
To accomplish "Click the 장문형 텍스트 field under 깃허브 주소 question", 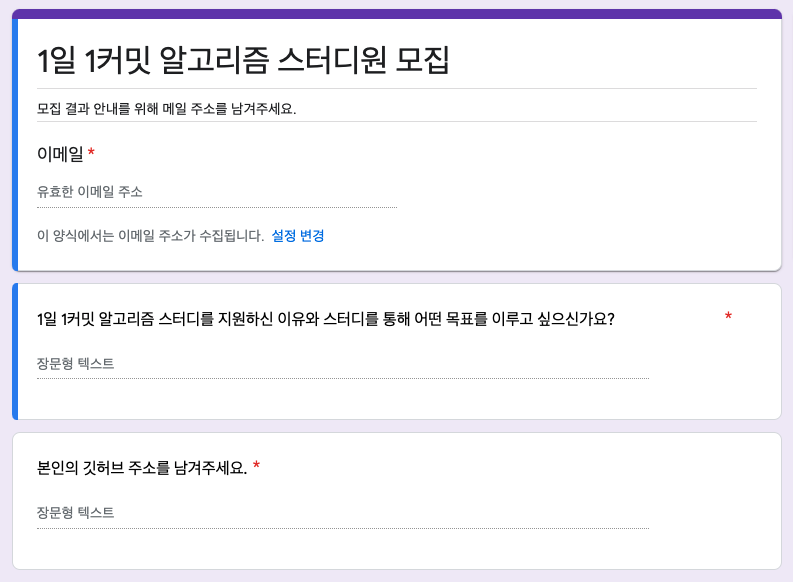I will point(343,514).
